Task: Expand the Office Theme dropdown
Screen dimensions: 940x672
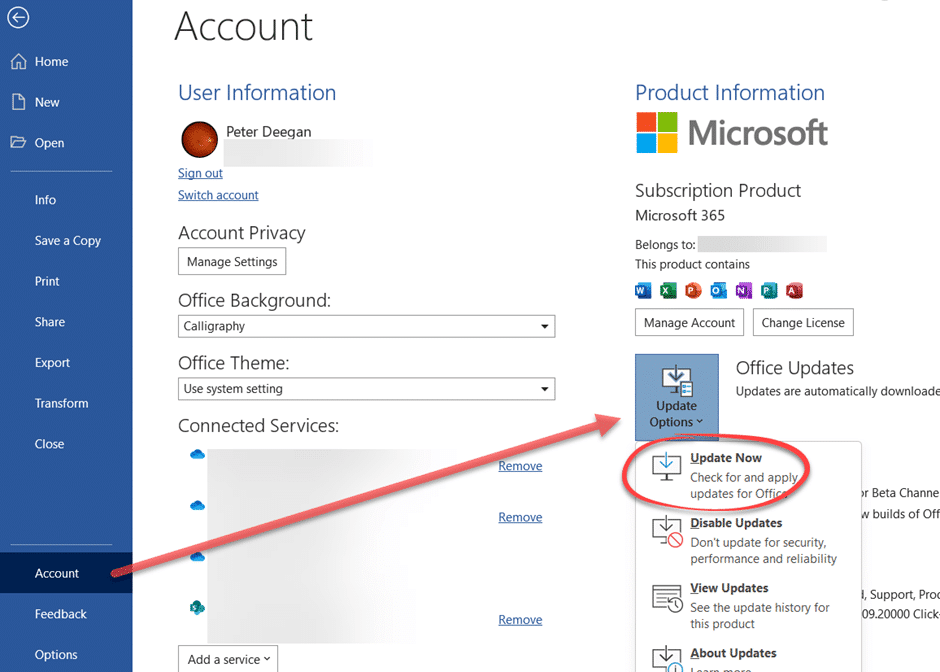Action: click(544, 389)
